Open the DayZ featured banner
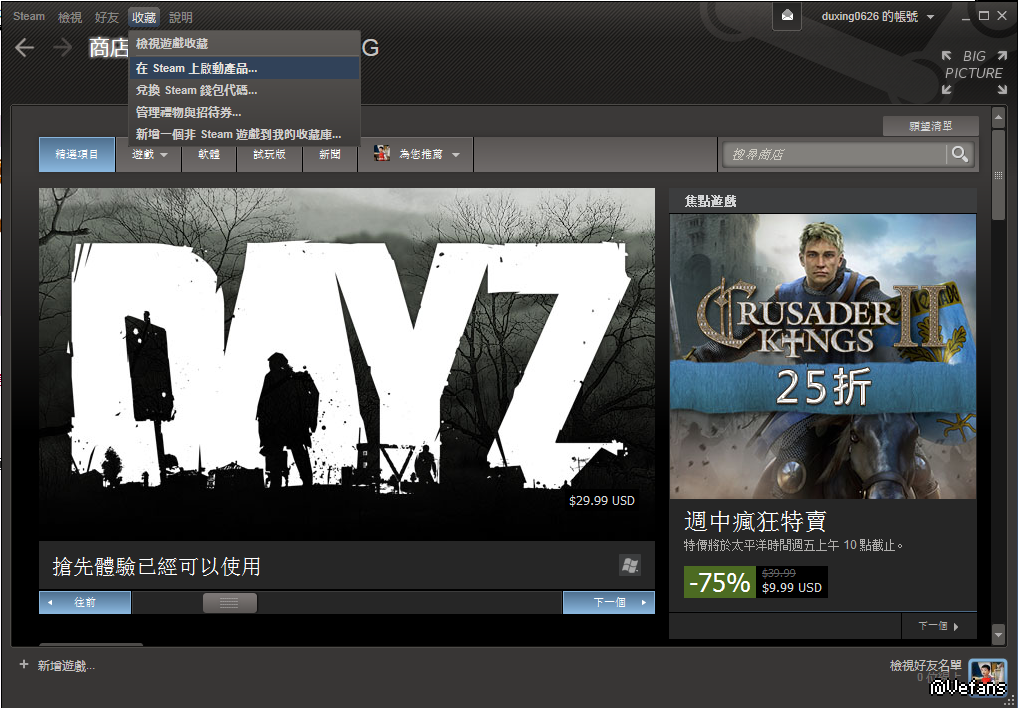The height and width of the screenshot is (708, 1018). point(347,363)
